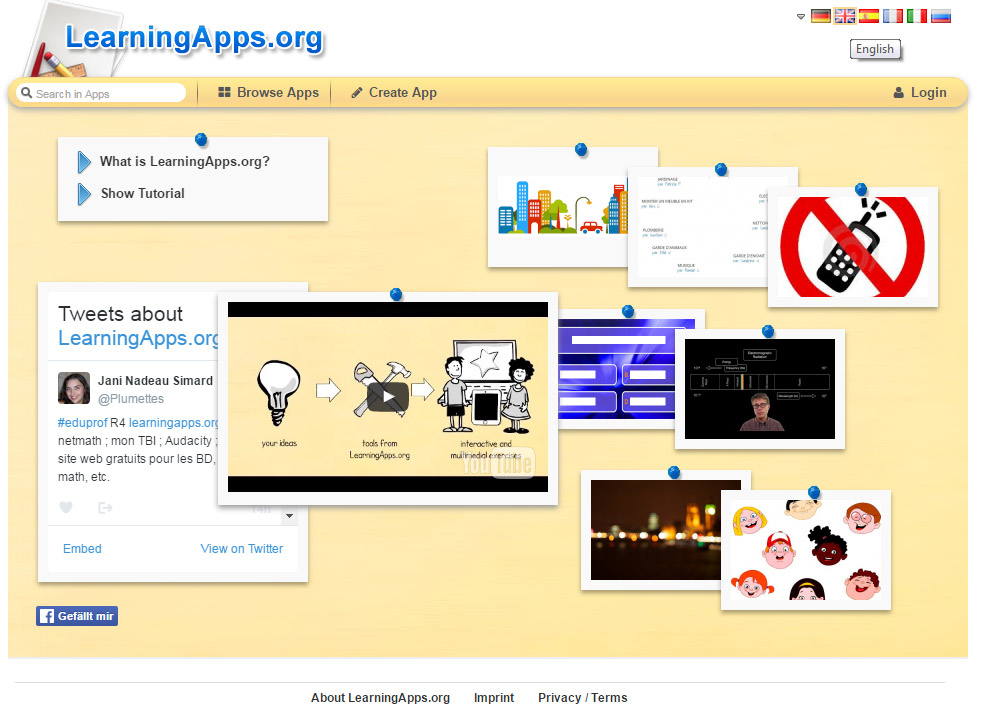Play the YouTube intro video
This screenshot has height=723, width=1000.
[388, 397]
